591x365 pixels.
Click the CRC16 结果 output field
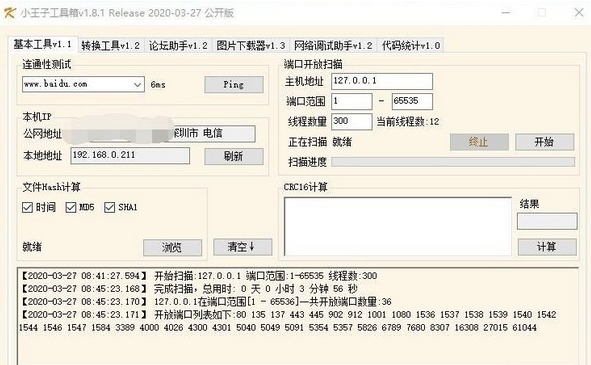(x=547, y=221)
